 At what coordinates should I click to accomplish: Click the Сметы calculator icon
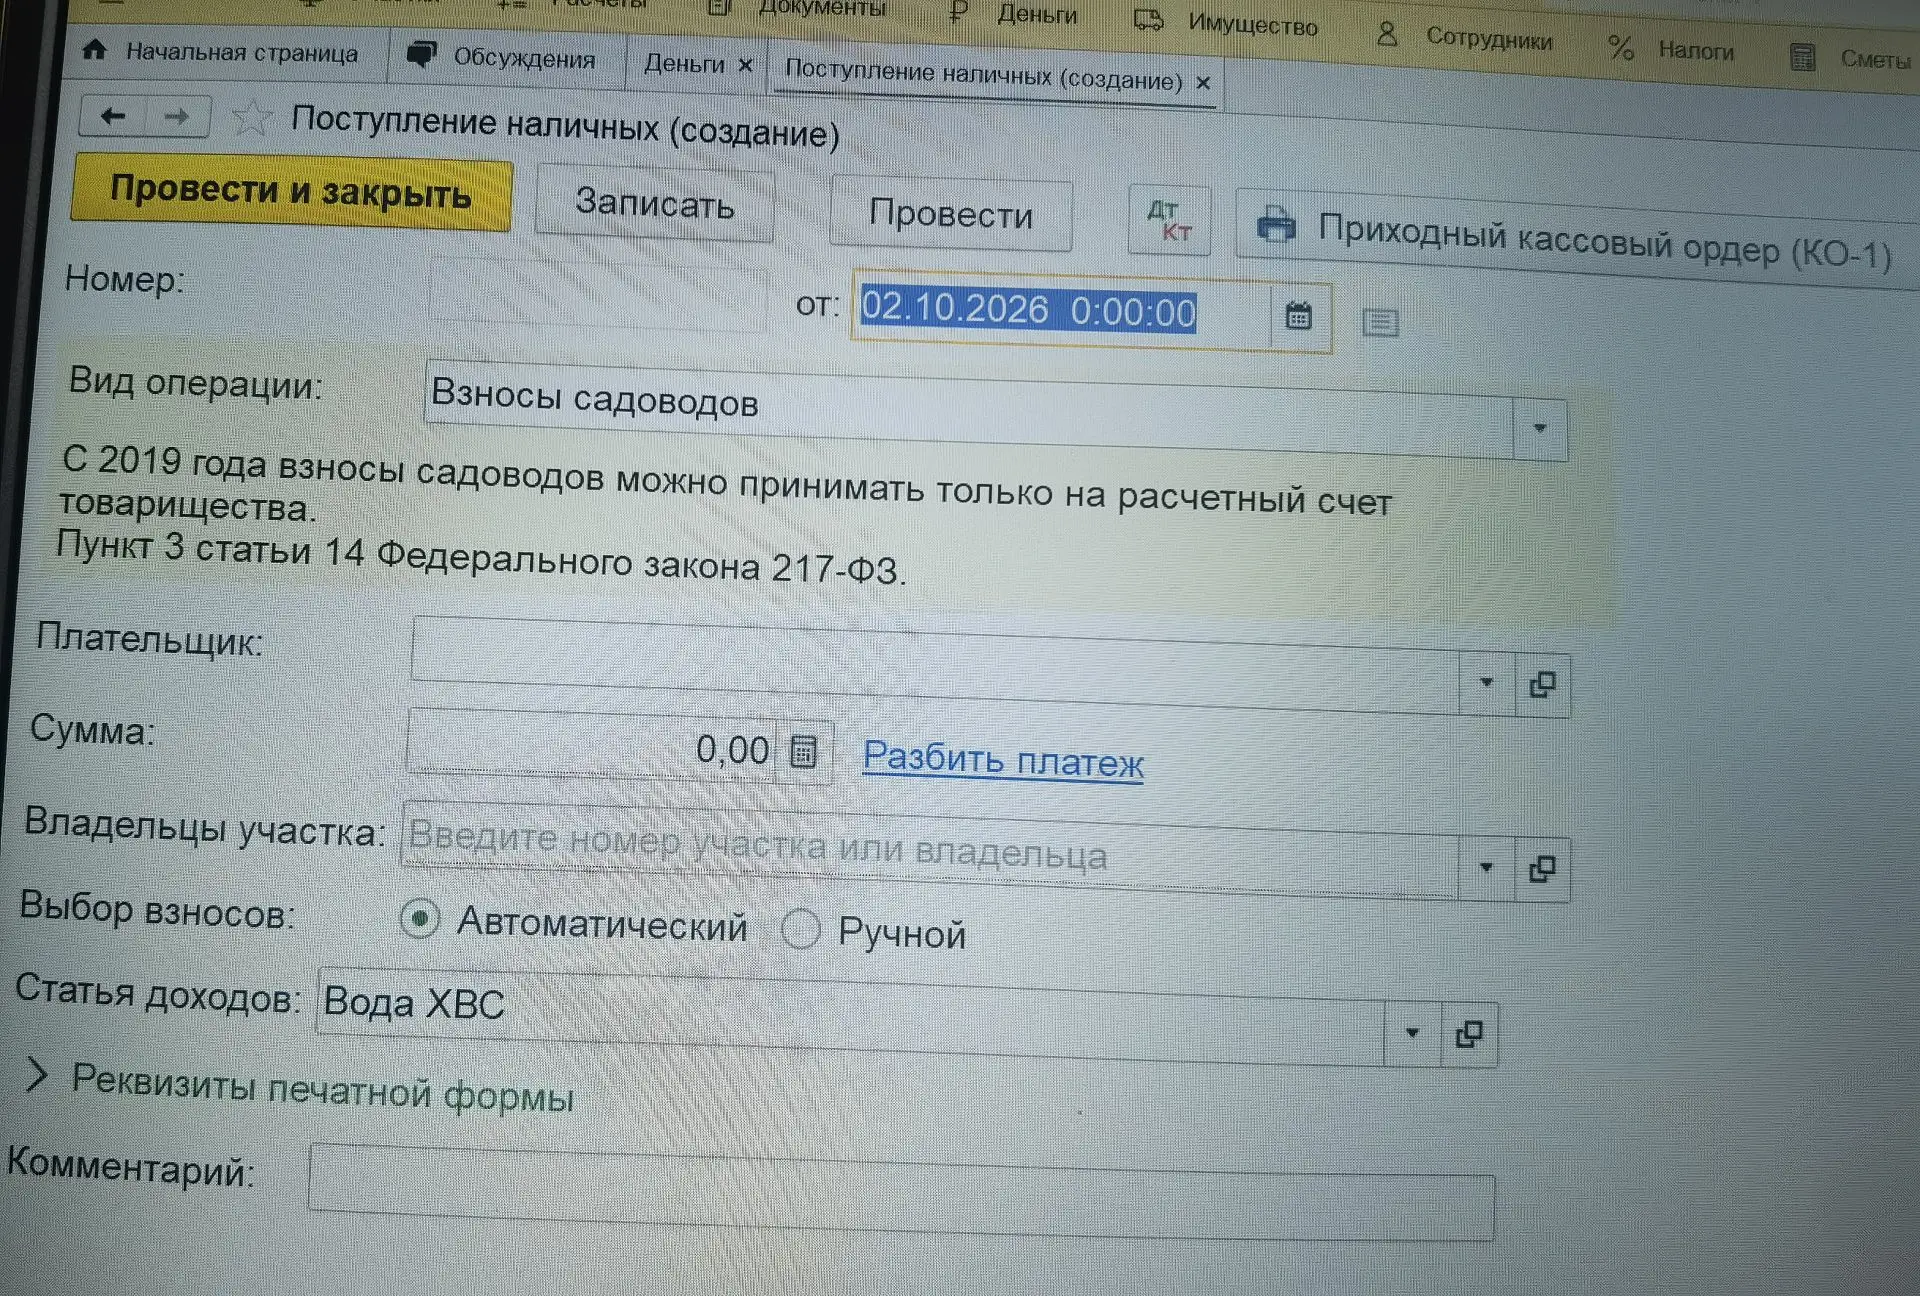point(1802,57)
